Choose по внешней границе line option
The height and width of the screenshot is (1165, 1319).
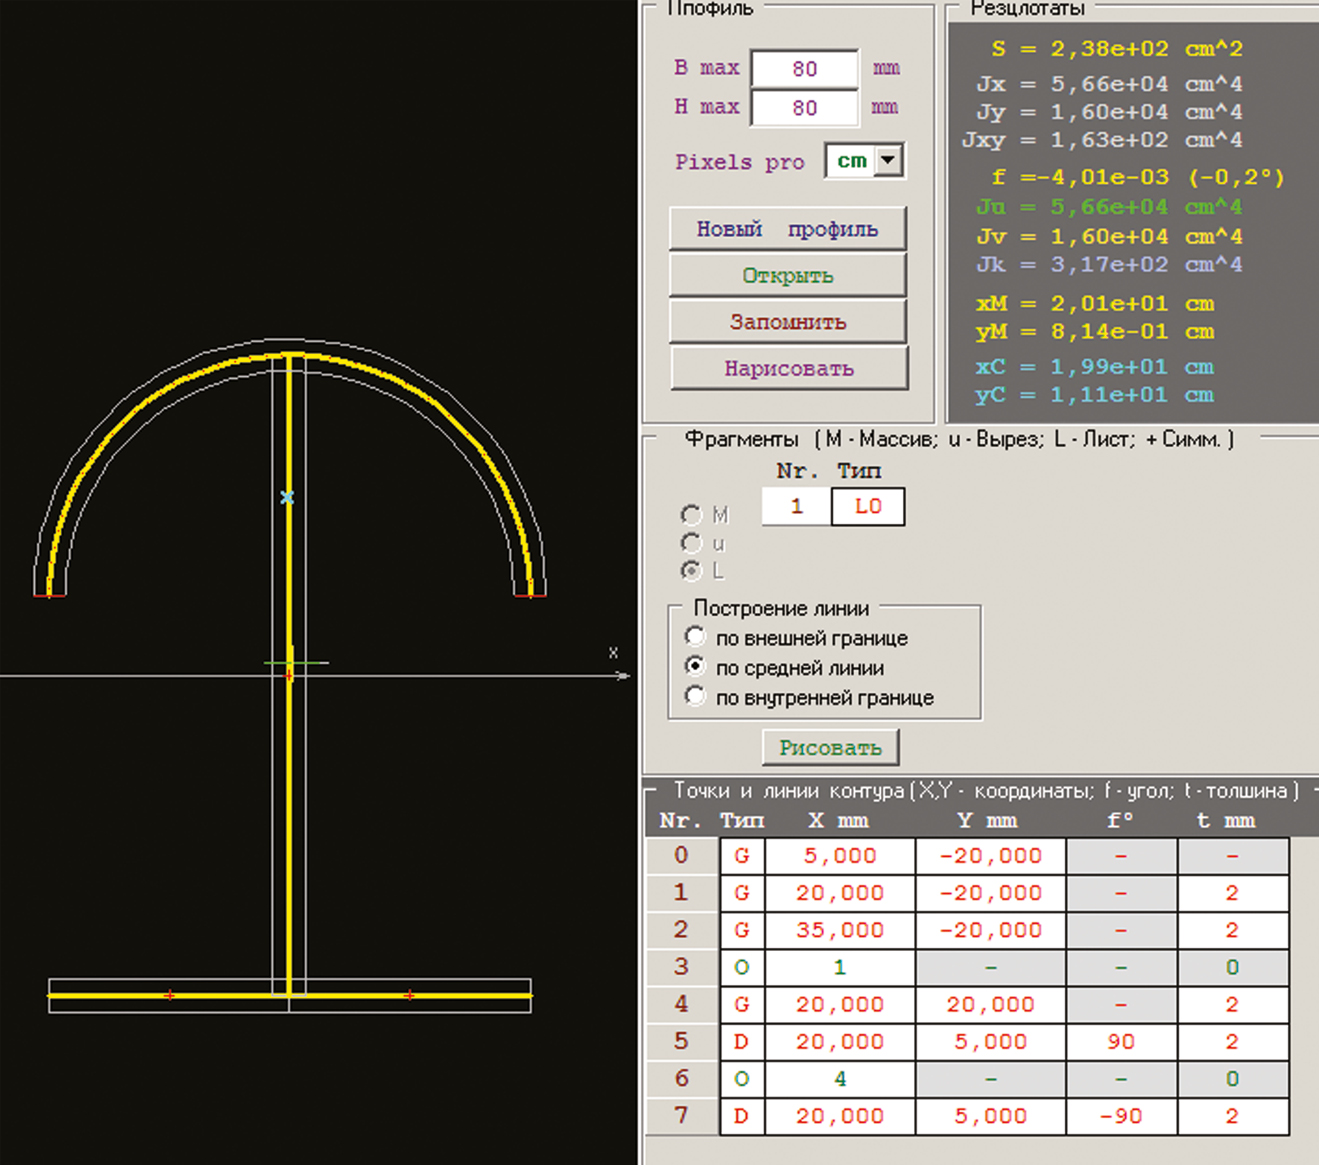tap(695, 637)
